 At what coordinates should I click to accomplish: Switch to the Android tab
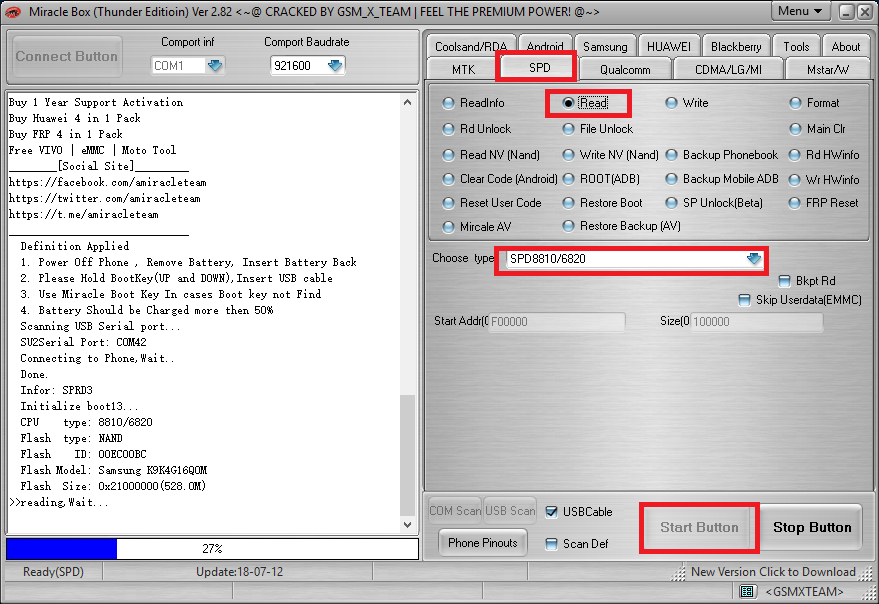click(545, 47)
